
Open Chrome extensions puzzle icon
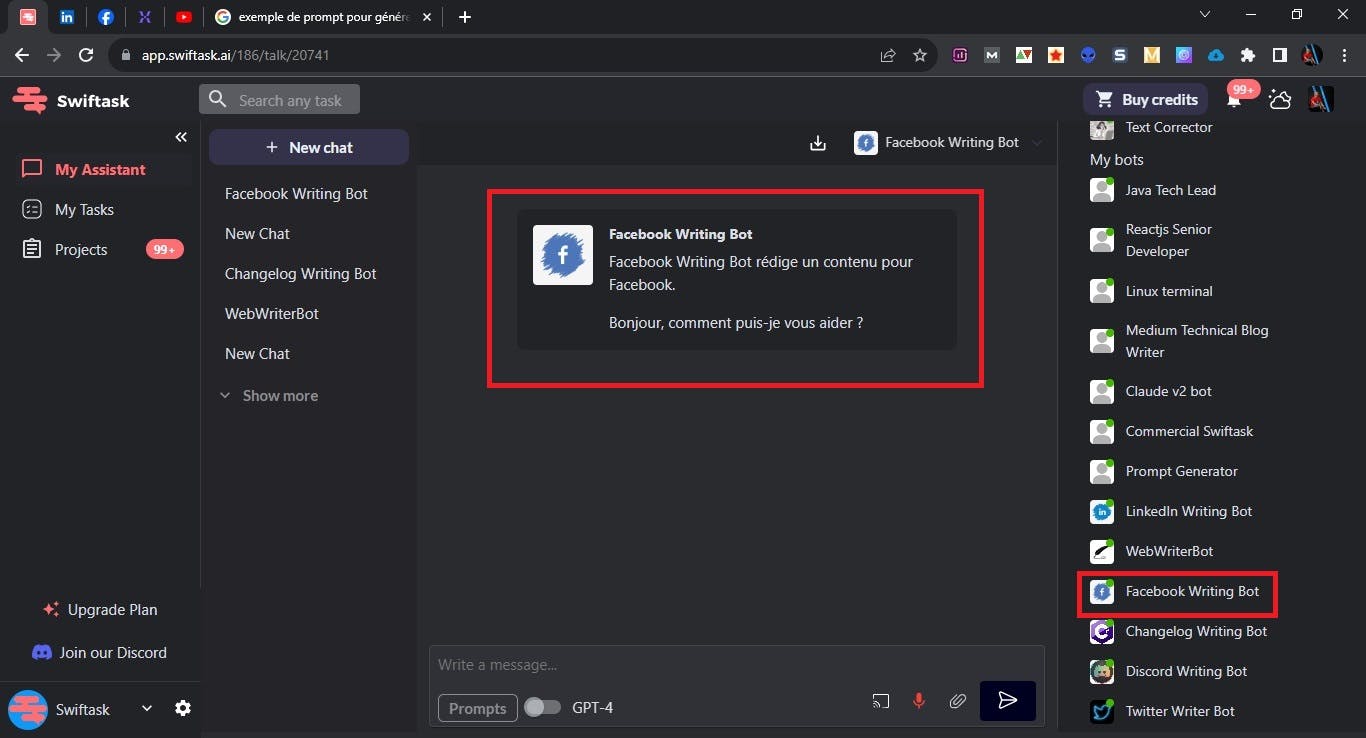click(1247, 56)
